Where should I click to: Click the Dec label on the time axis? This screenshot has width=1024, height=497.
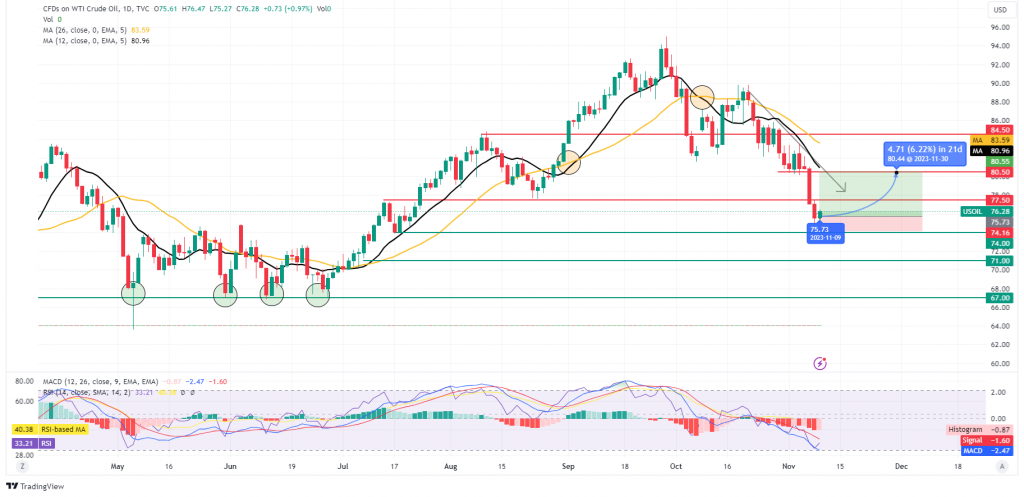[x=902, y=467]
